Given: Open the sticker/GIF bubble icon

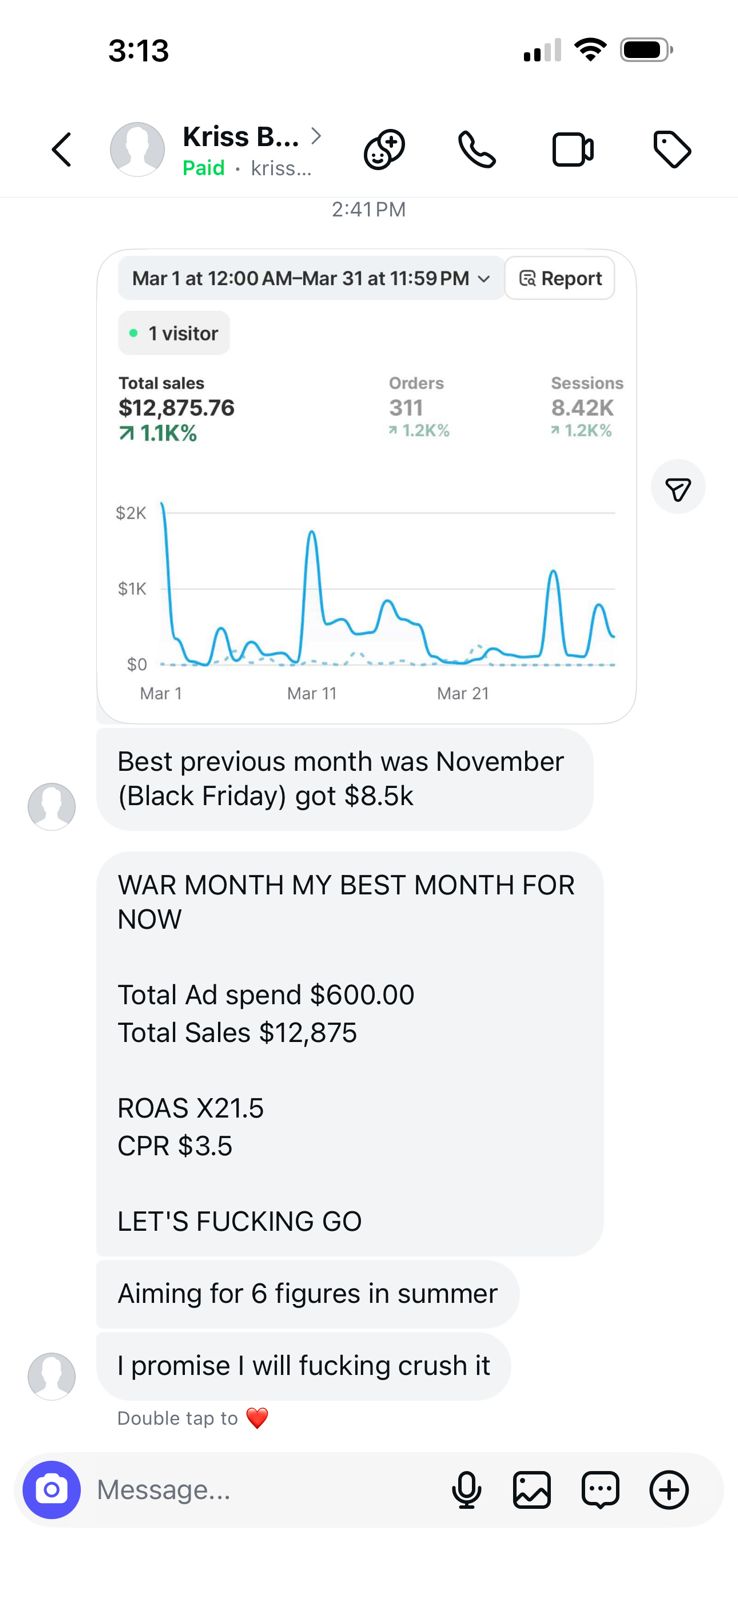Looking at the screenshot, I should coord(600,1490).
